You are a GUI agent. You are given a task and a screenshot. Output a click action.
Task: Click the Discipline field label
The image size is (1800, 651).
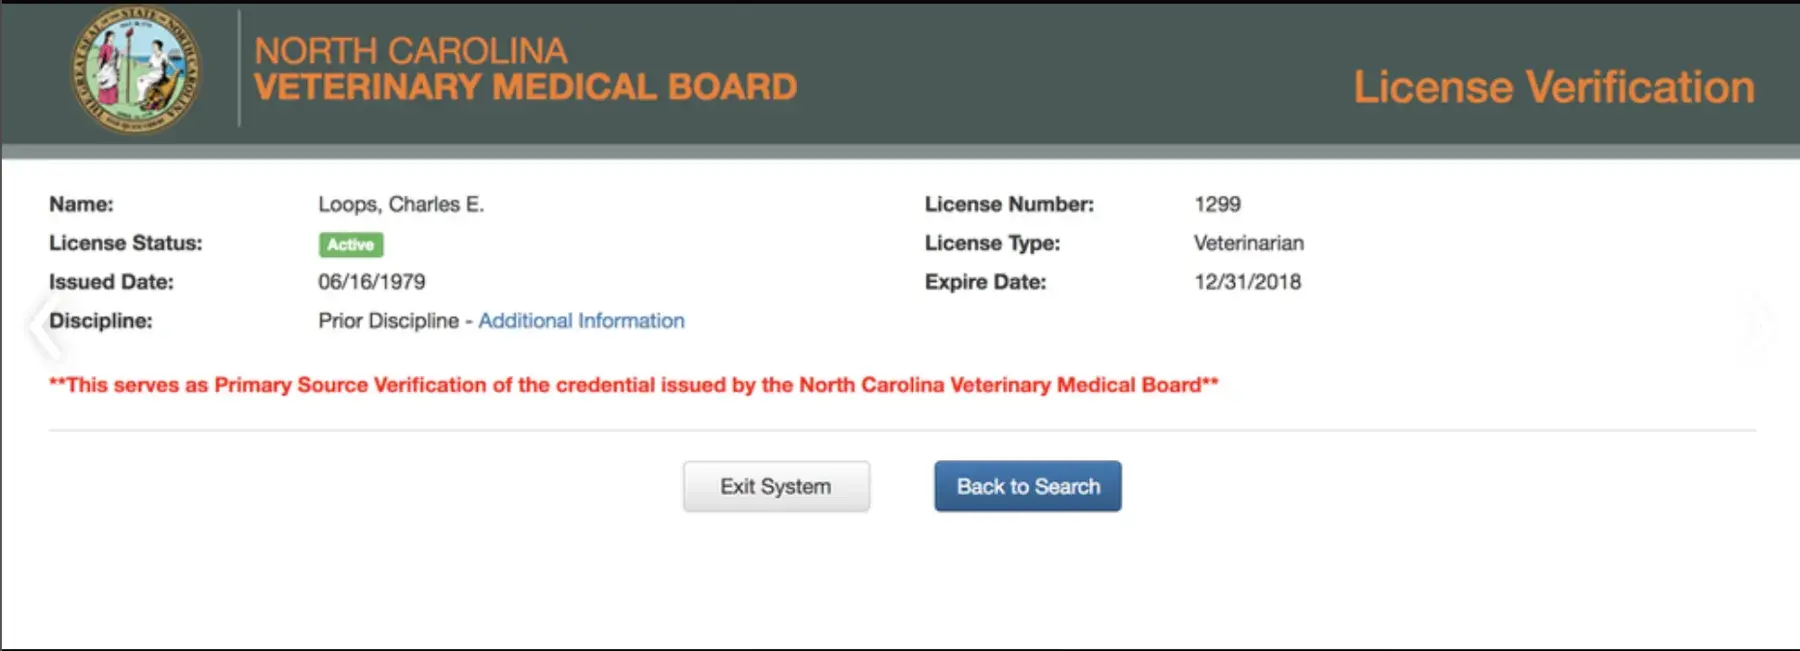click(x=101, y=321)
